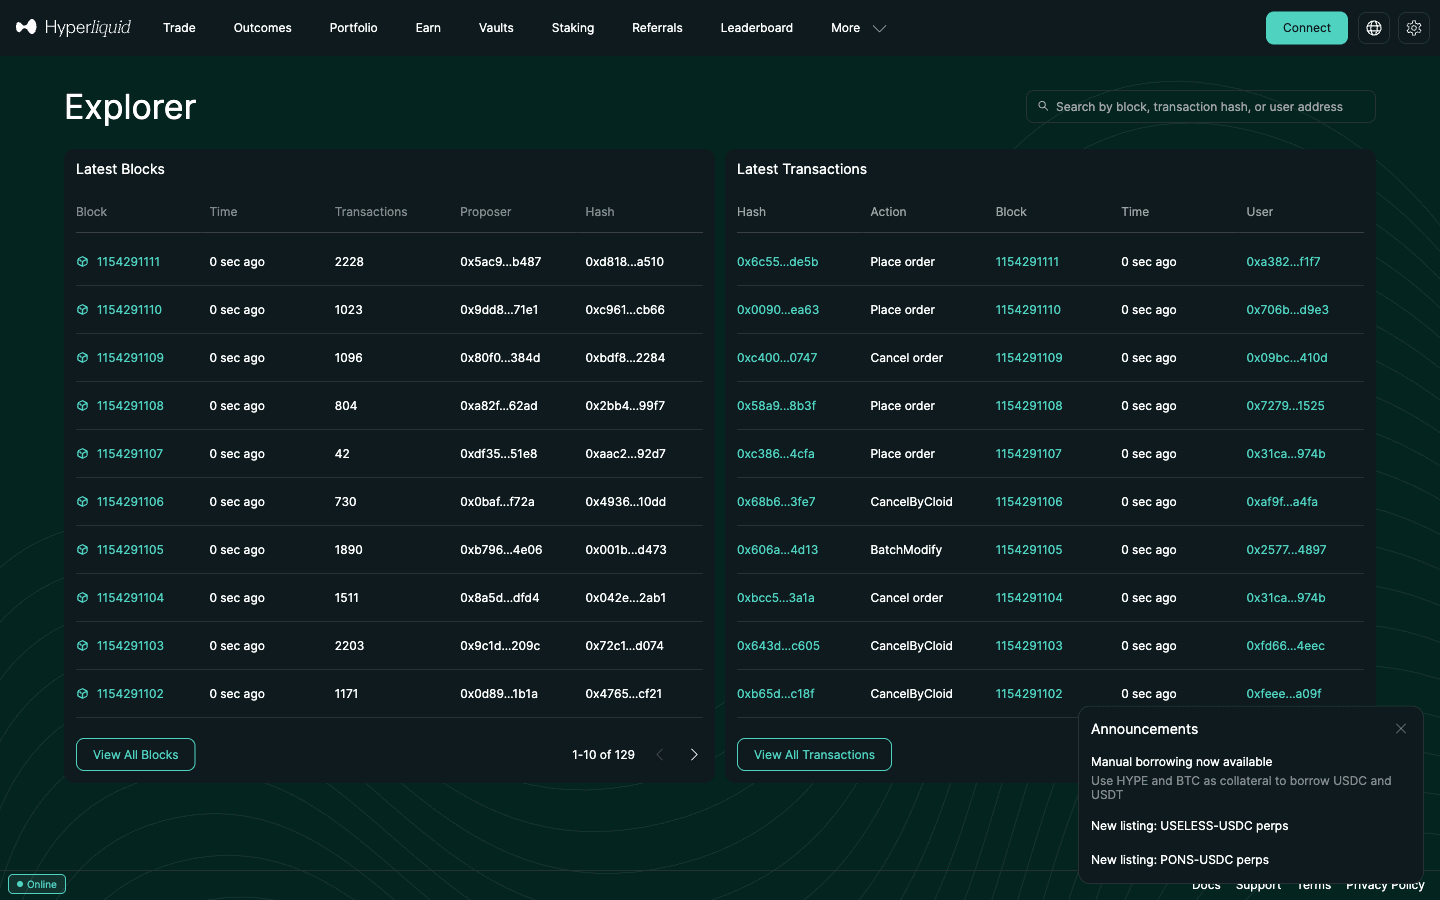Click cube icon for block 1154291111
Screen dimensions: 1440x900
pos(82,262)
